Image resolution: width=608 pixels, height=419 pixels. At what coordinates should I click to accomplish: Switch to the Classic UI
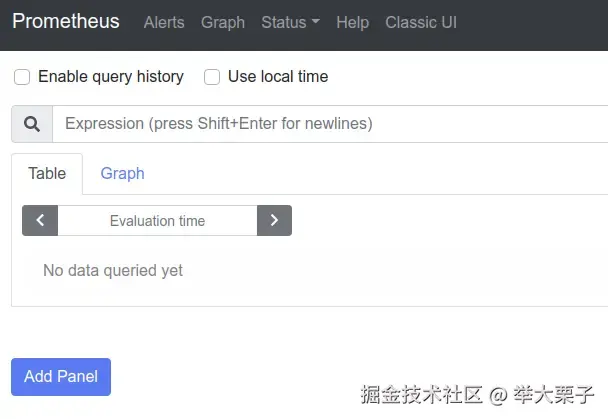click(421, 22)
